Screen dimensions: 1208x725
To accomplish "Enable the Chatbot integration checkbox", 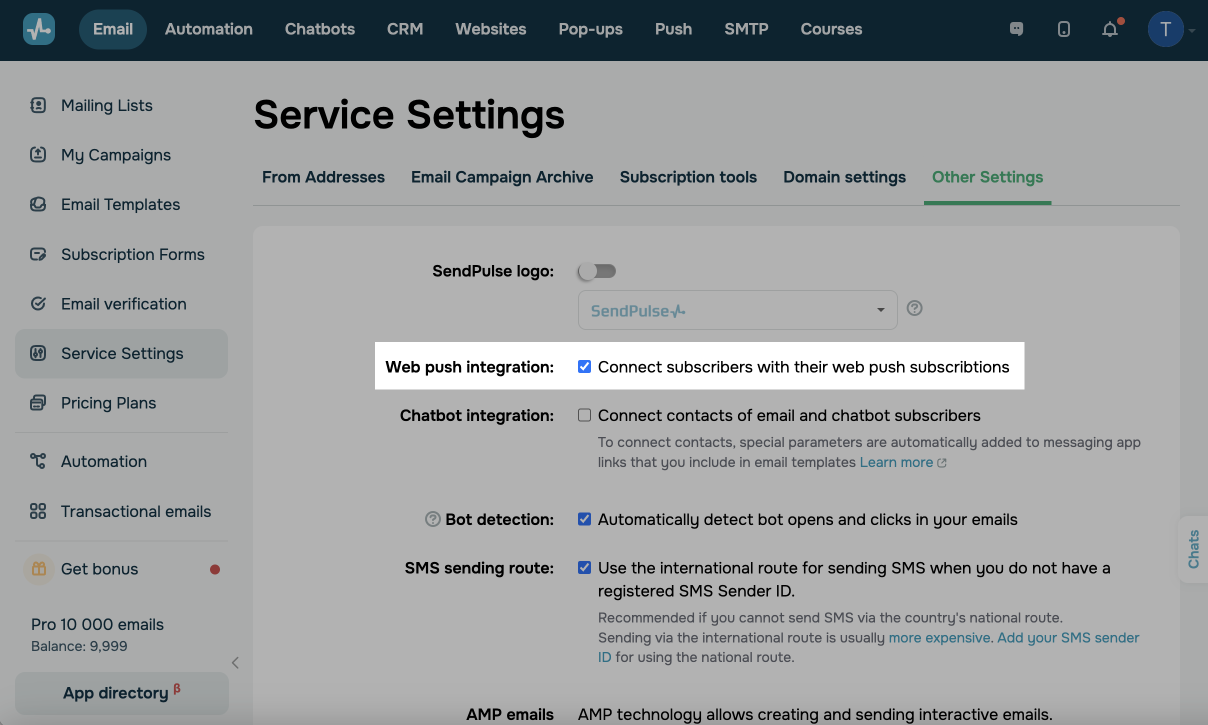I will pyautogui.click(x=585, y=415).
